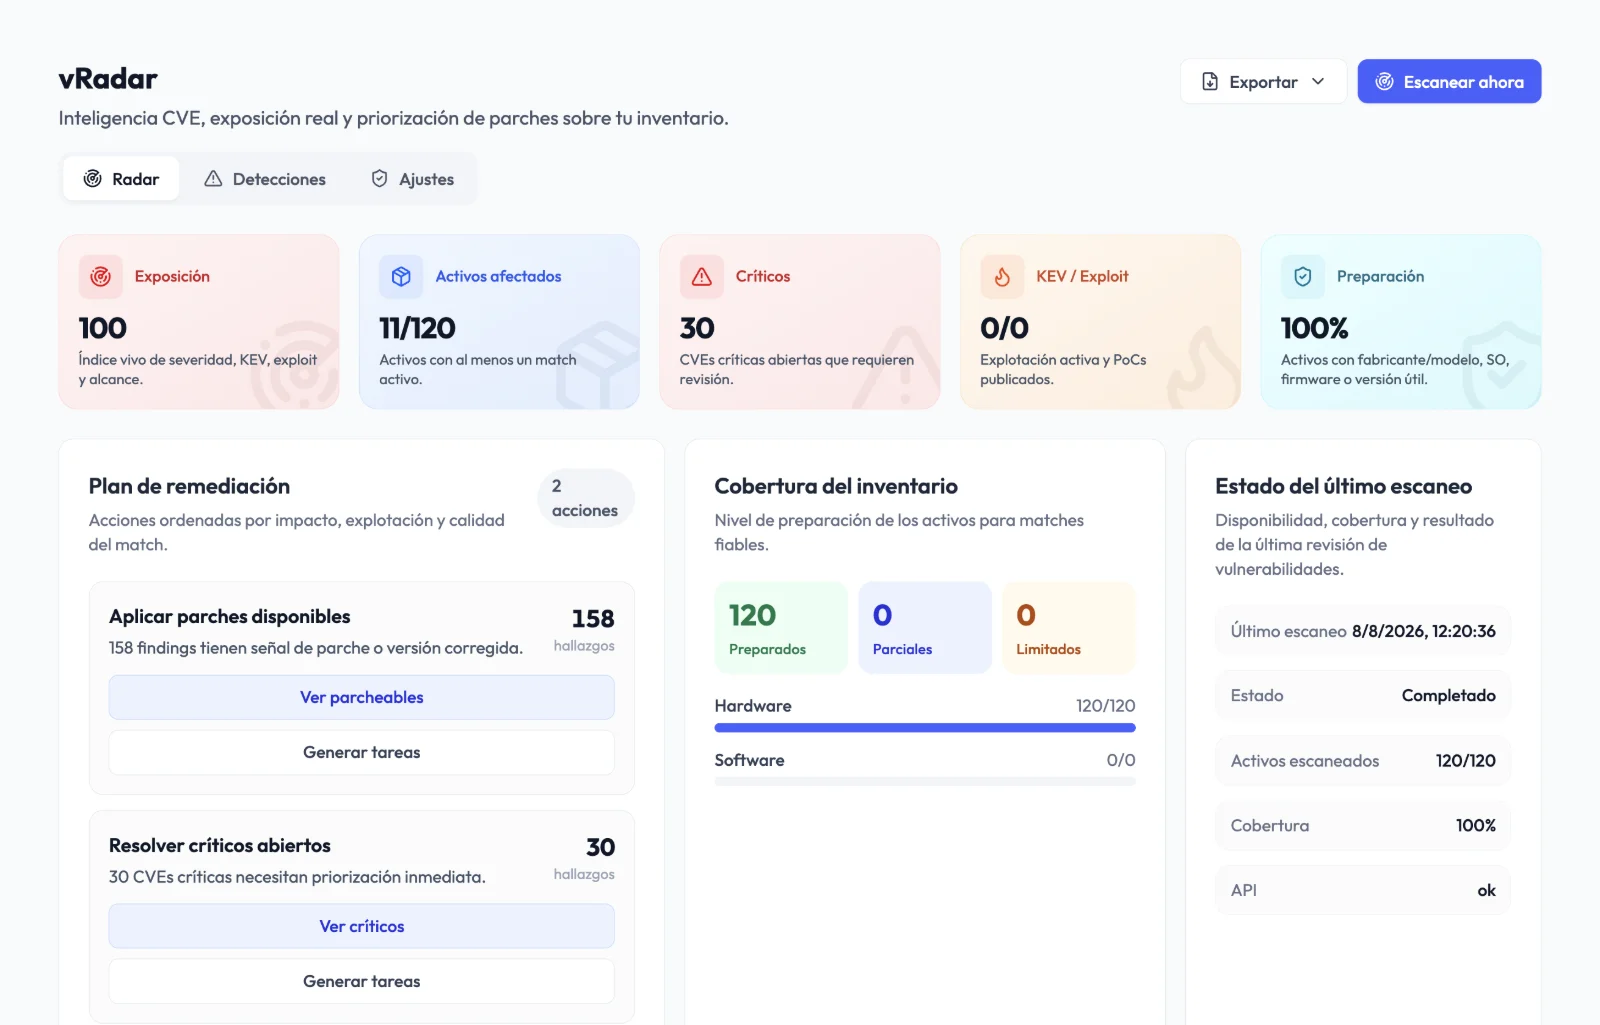This screenshot has width=1600, height=1025.
Task: Start a scan with Escanear ahora
Action: [x=1449, y=82]
